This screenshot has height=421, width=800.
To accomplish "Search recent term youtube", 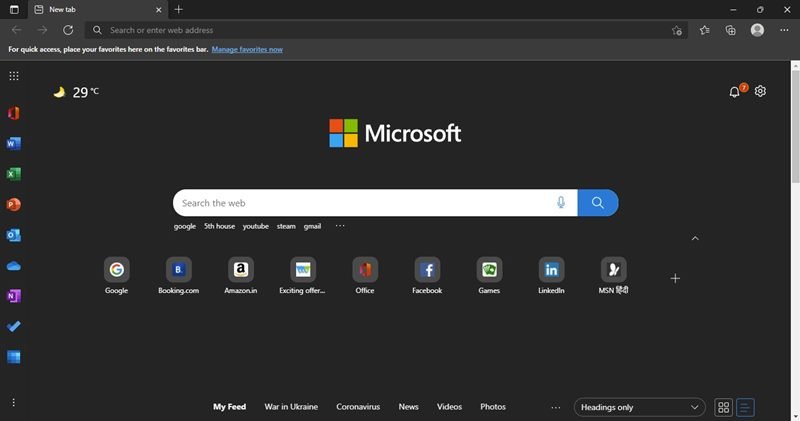I will [256, 226].
